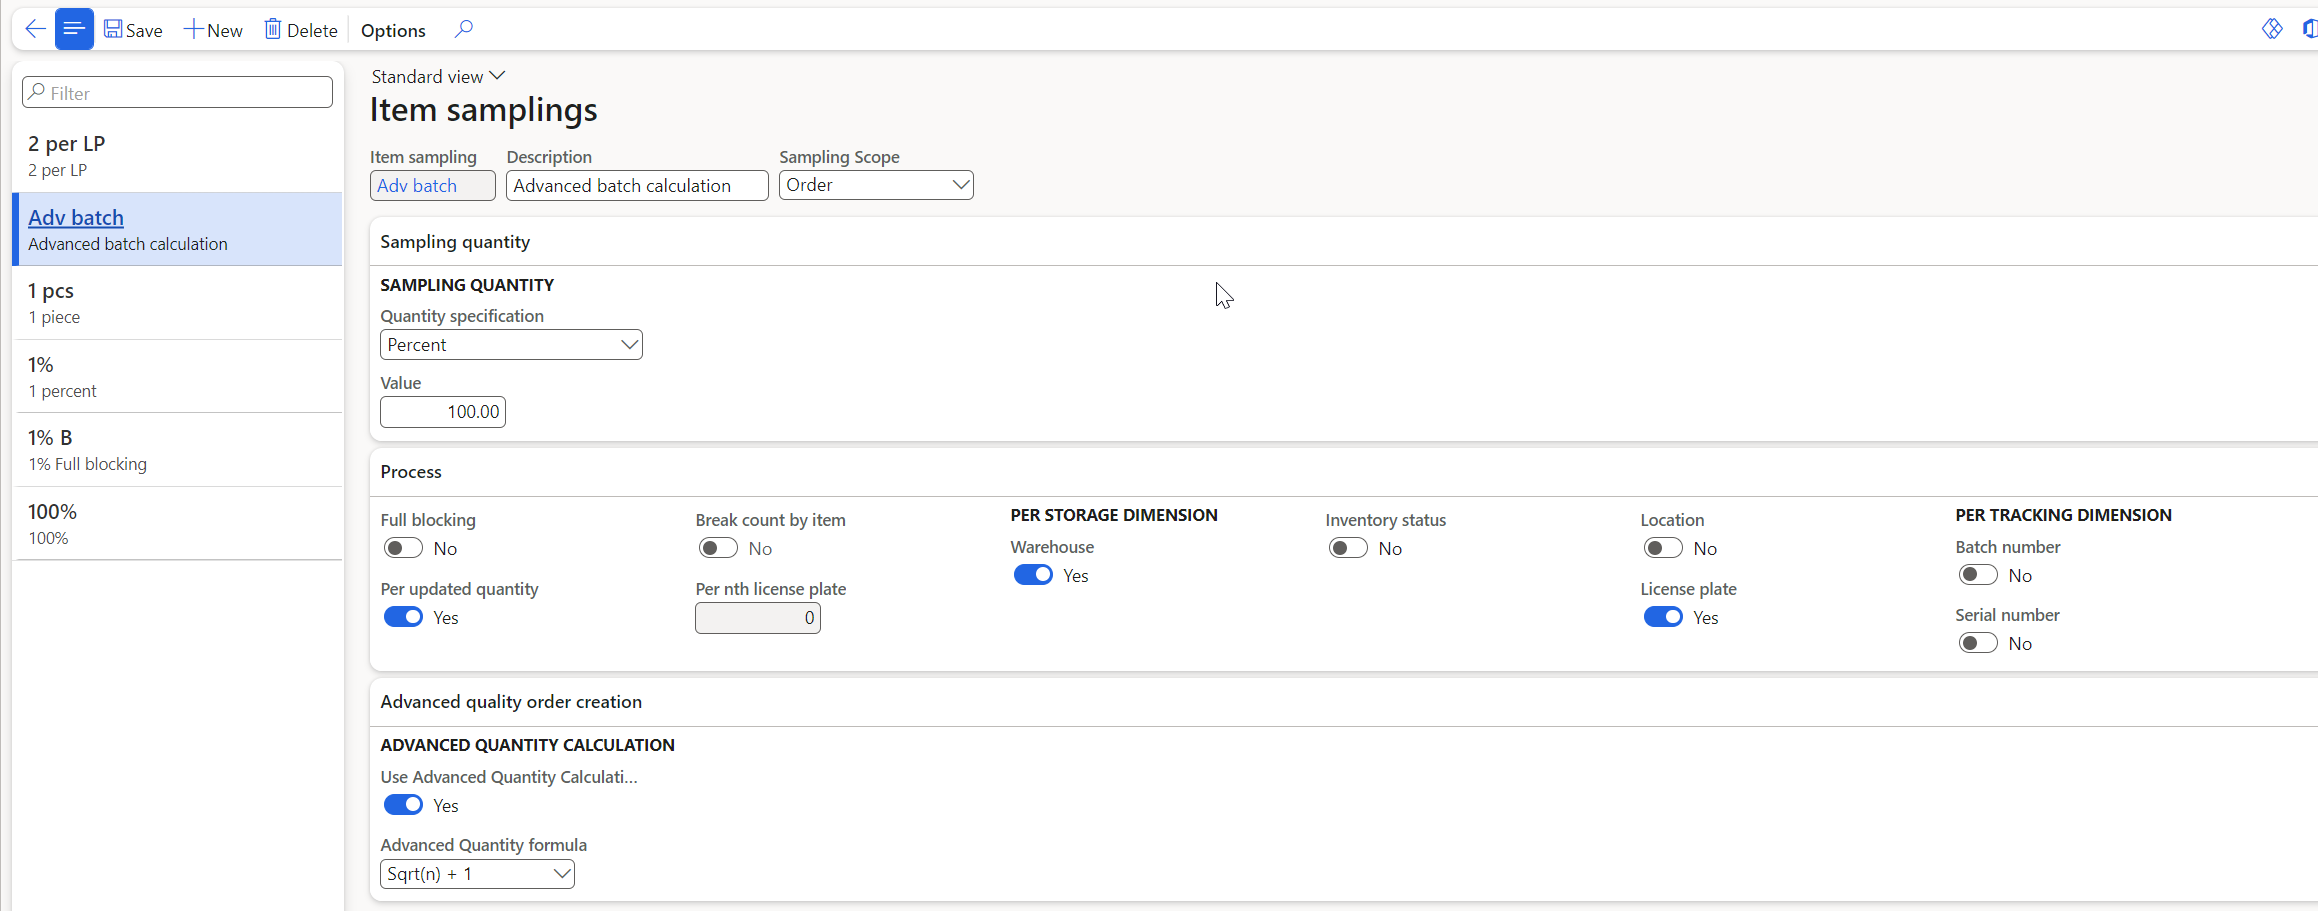Open the Standard view selector
This screenshot has width=2318, height=911.
click(x=438, y=77)
